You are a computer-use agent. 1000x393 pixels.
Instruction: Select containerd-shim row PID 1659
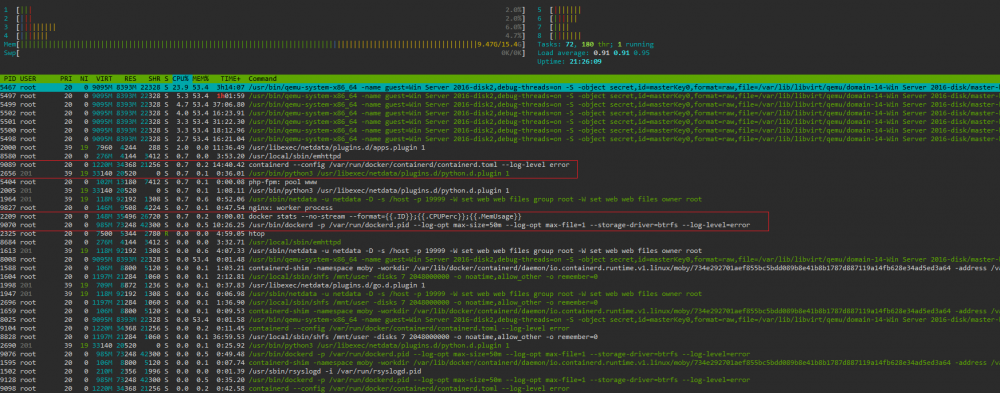coord(500,311)
